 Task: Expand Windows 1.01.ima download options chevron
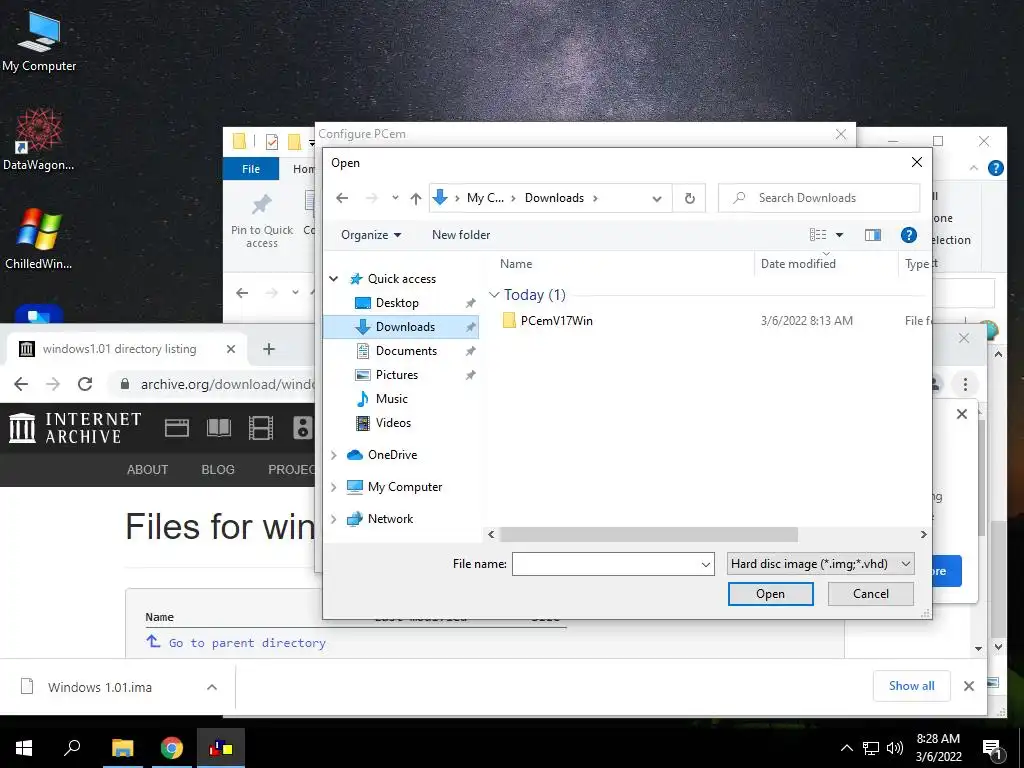point(212,687)
